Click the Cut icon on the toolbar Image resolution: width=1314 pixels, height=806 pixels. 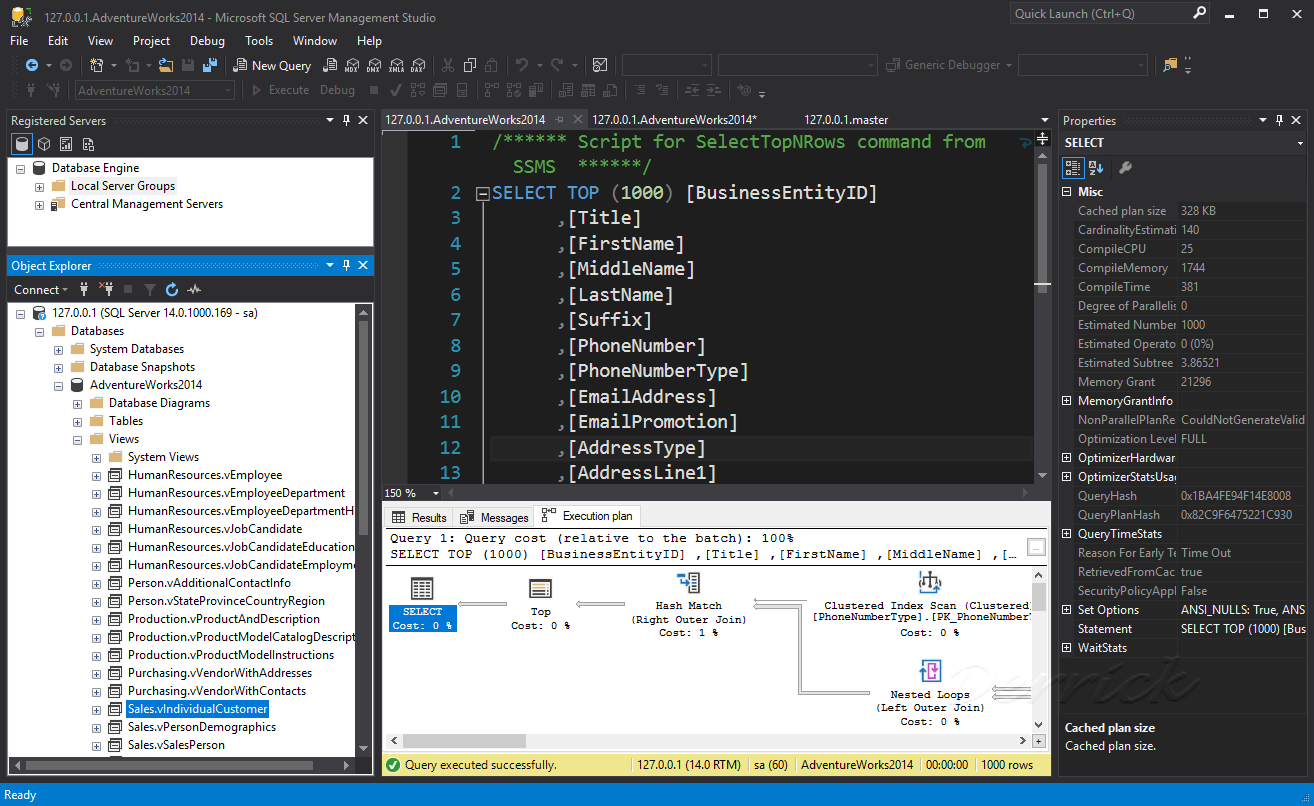click(448, 64)
